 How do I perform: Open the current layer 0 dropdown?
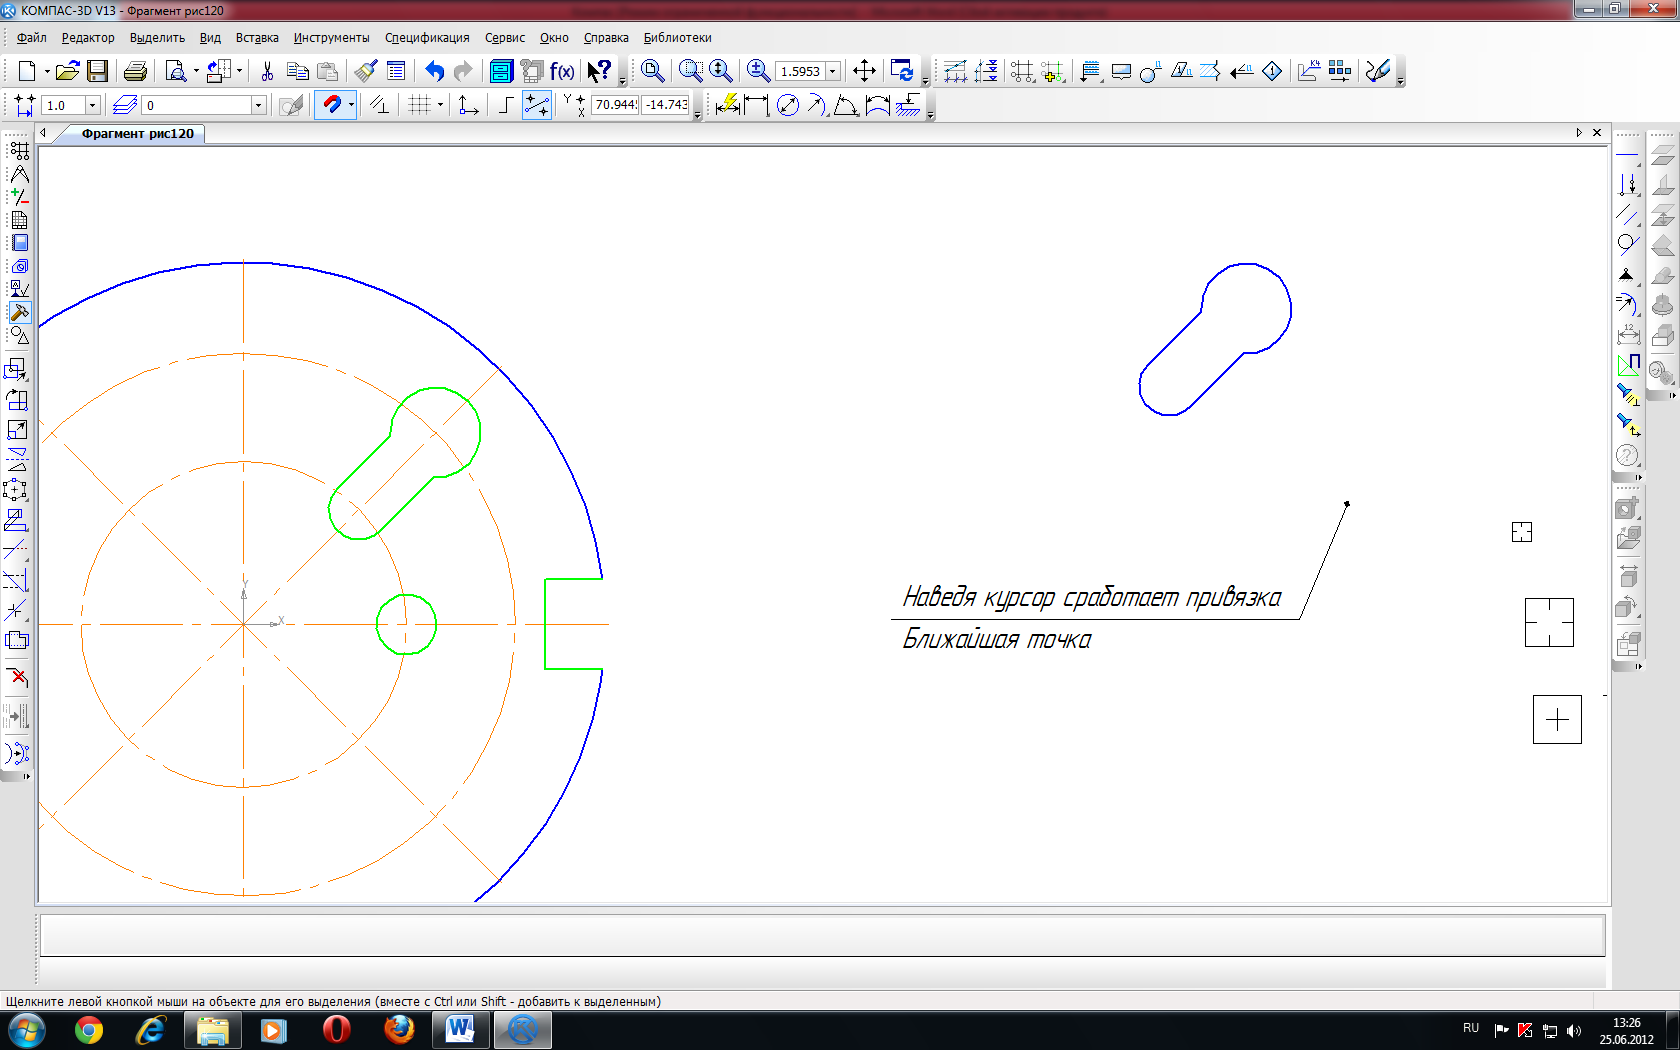(258, 105)
